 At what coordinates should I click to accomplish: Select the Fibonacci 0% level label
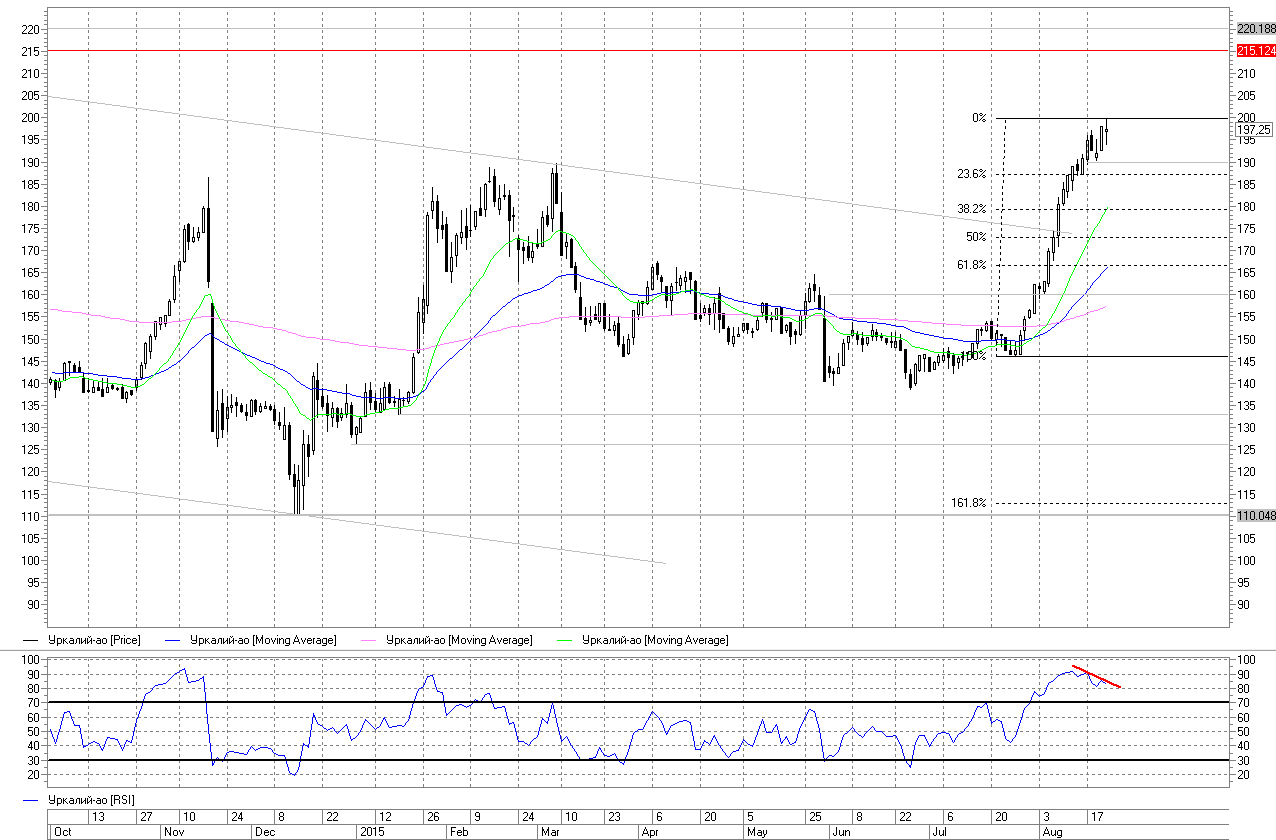[979, 118]
